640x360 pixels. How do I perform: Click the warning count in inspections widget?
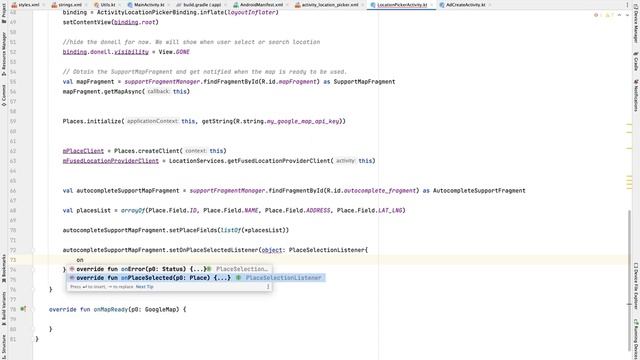609,15
